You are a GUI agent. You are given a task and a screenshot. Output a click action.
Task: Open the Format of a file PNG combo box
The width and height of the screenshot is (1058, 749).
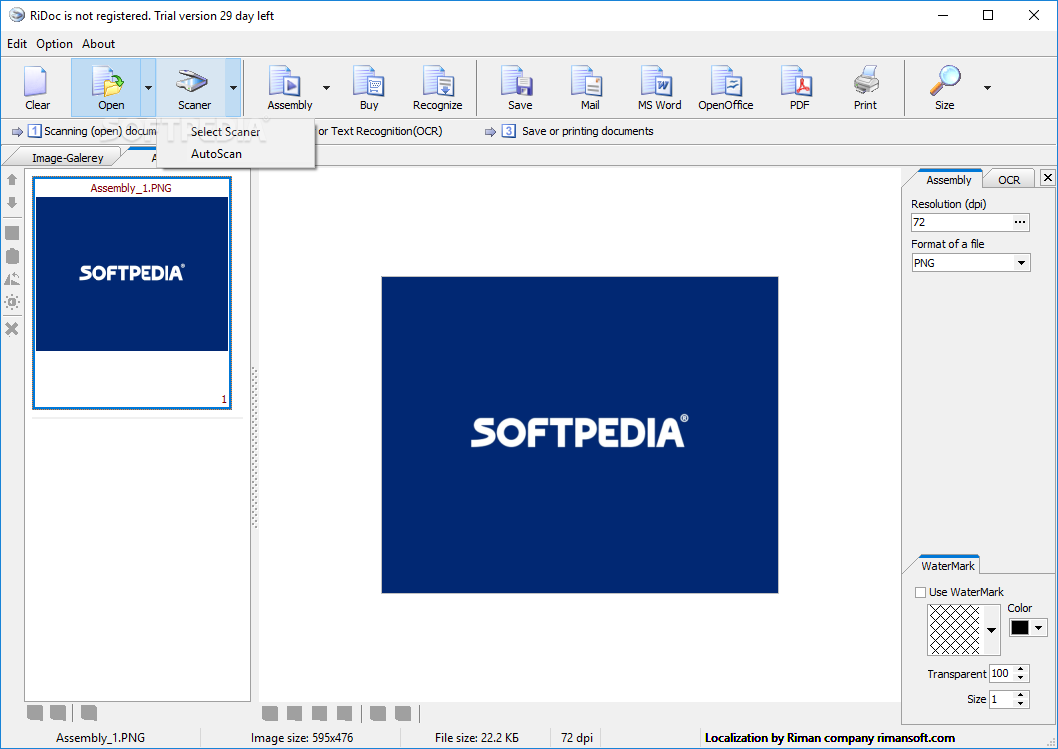[x=970, y=263]
